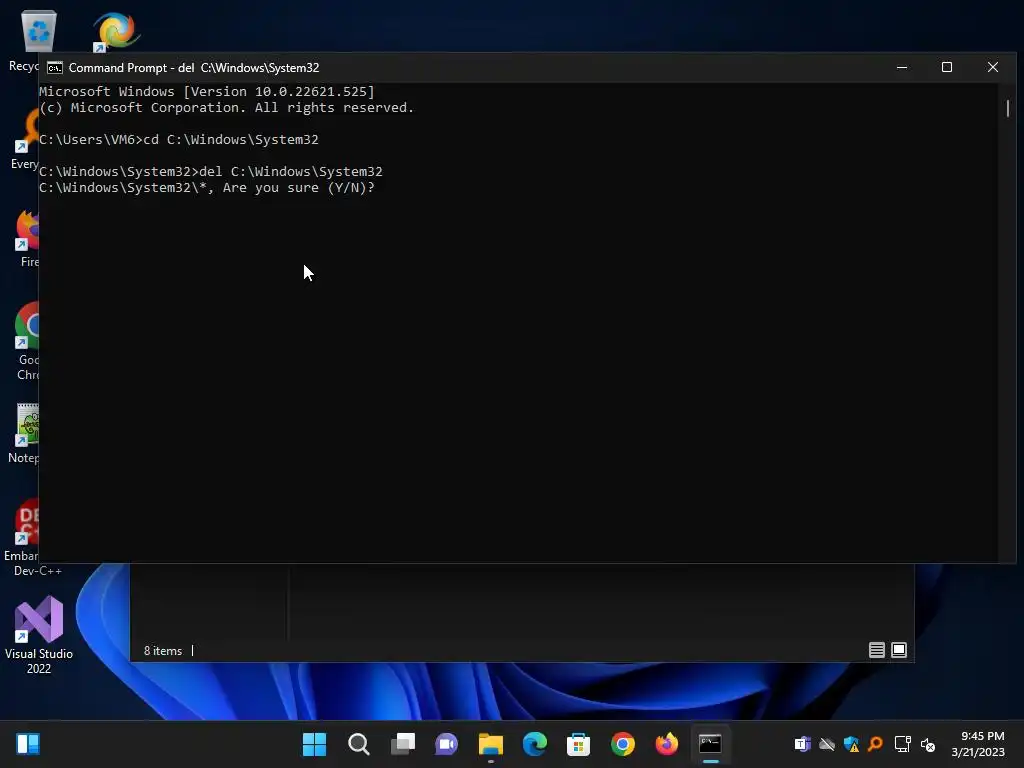Open the Google Chrome desktop shortcut
The height and width of the screenshot is (768, 1024).
(x=26, y=341)
